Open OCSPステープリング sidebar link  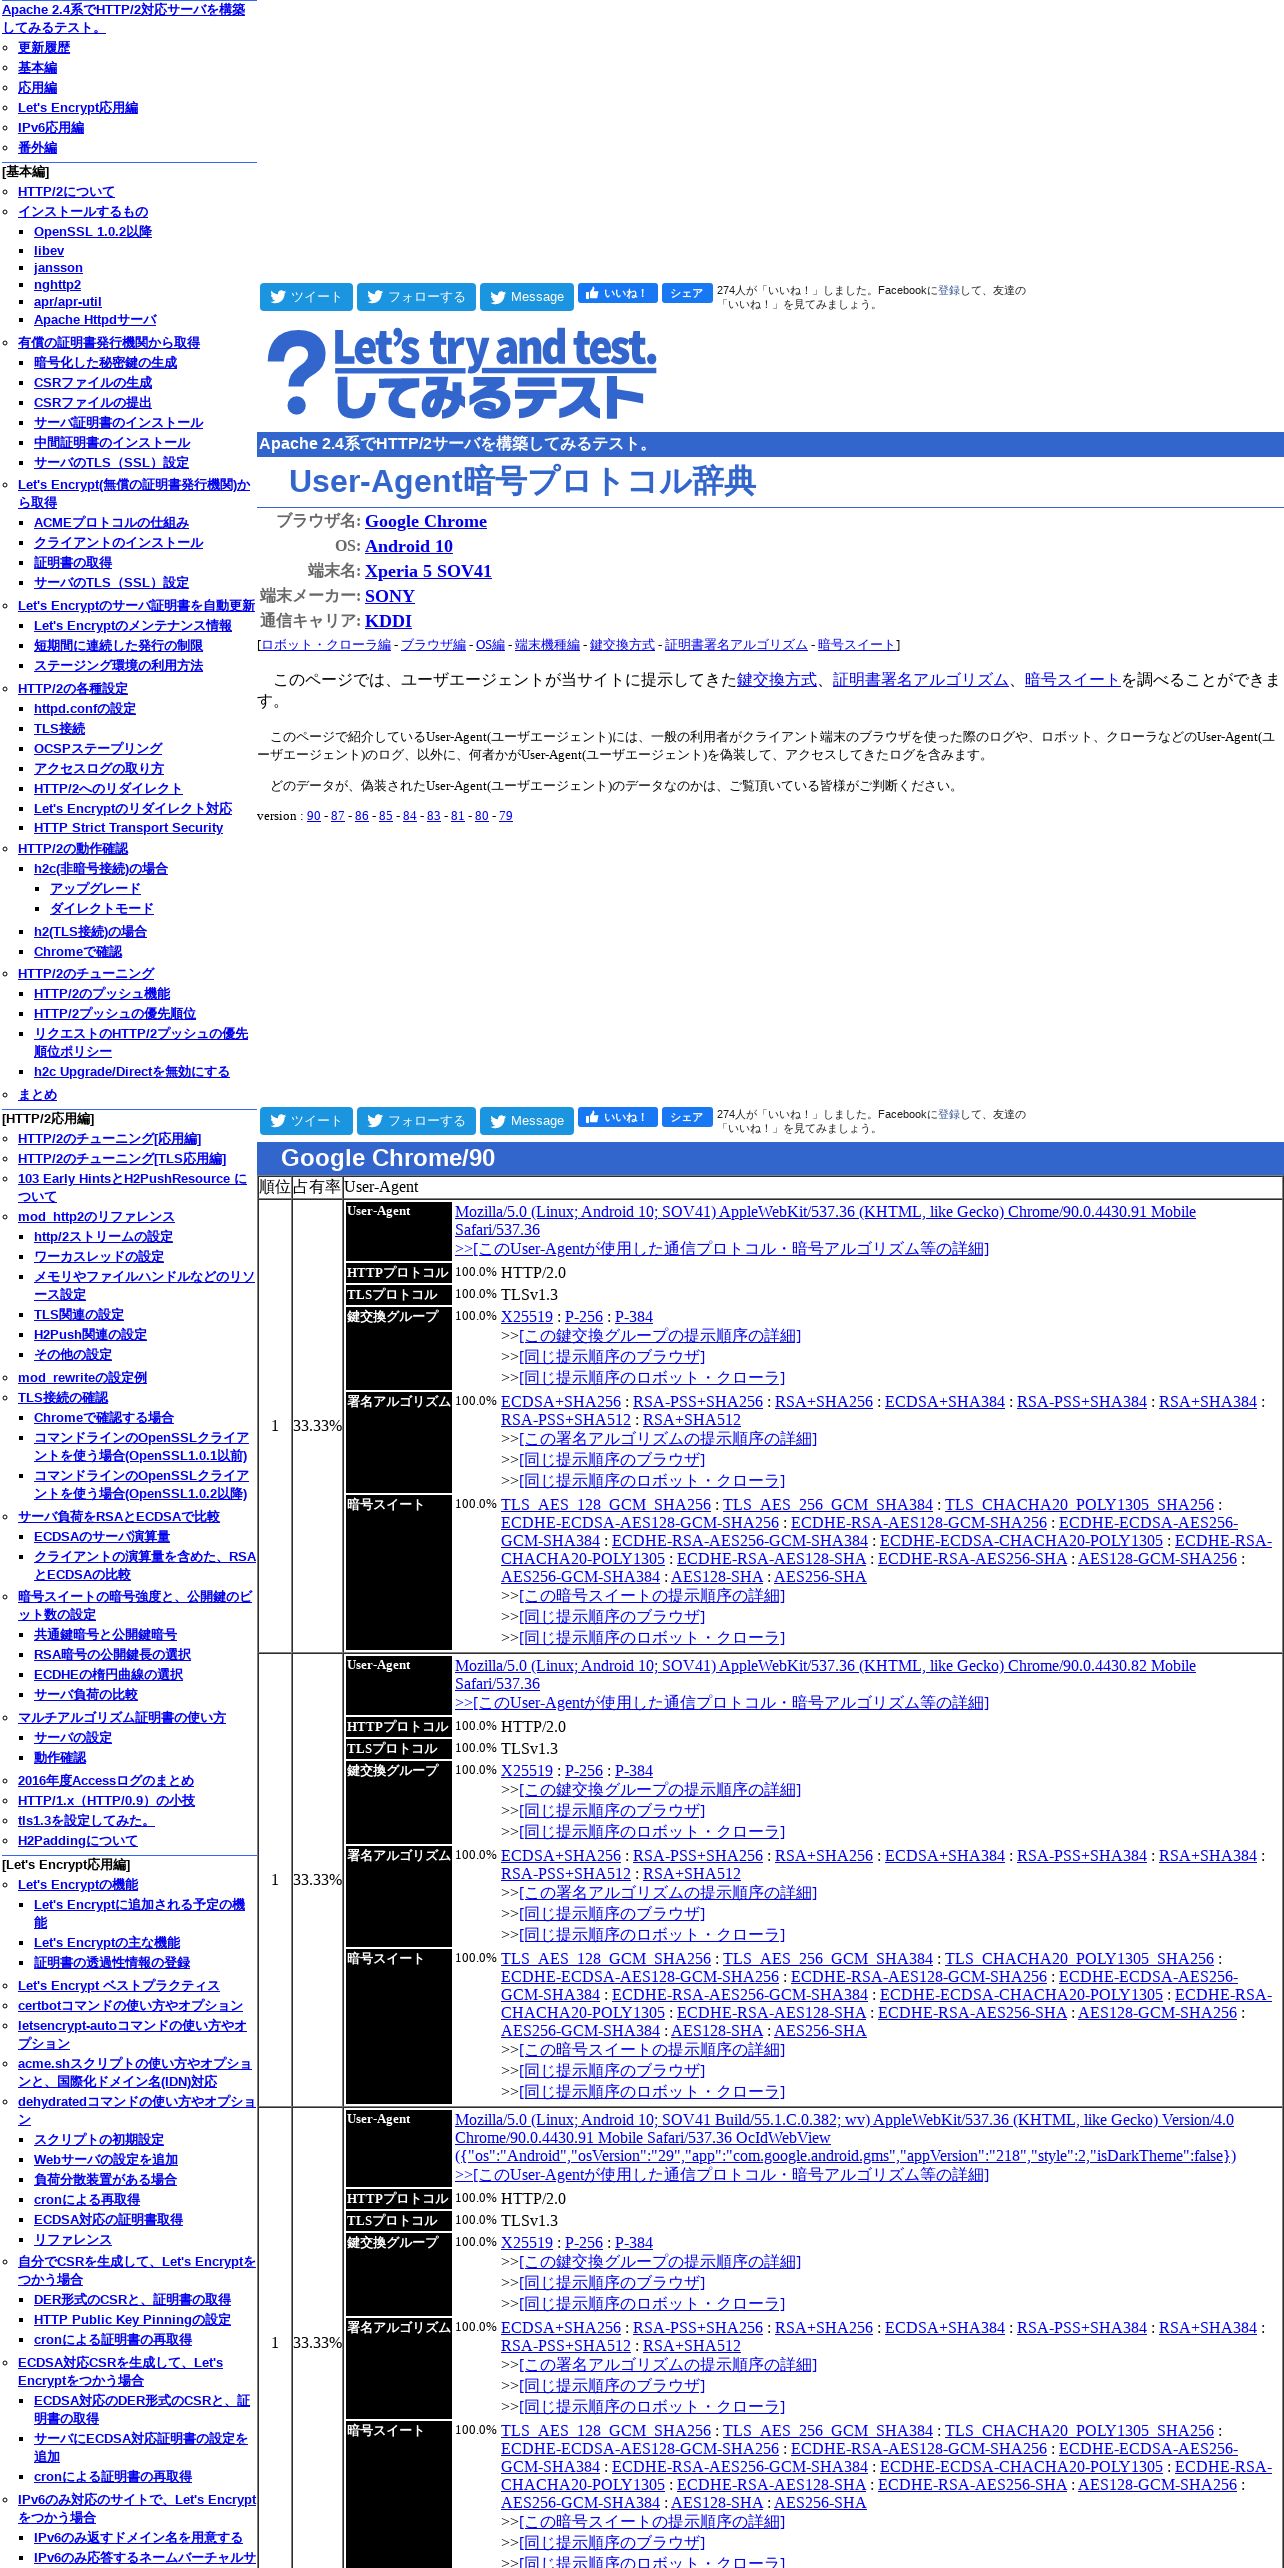pyautogui.click(x=98, y=749)
